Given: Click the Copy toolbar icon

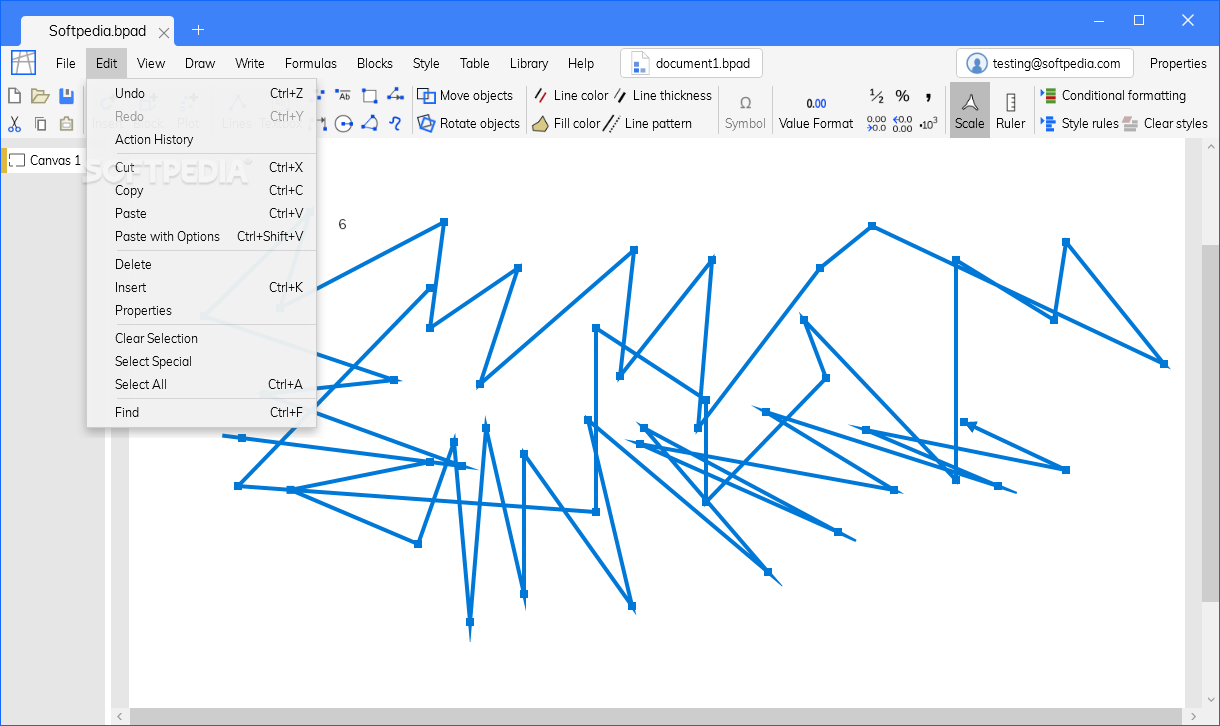Looking at the screenshot, I should 40,124.
